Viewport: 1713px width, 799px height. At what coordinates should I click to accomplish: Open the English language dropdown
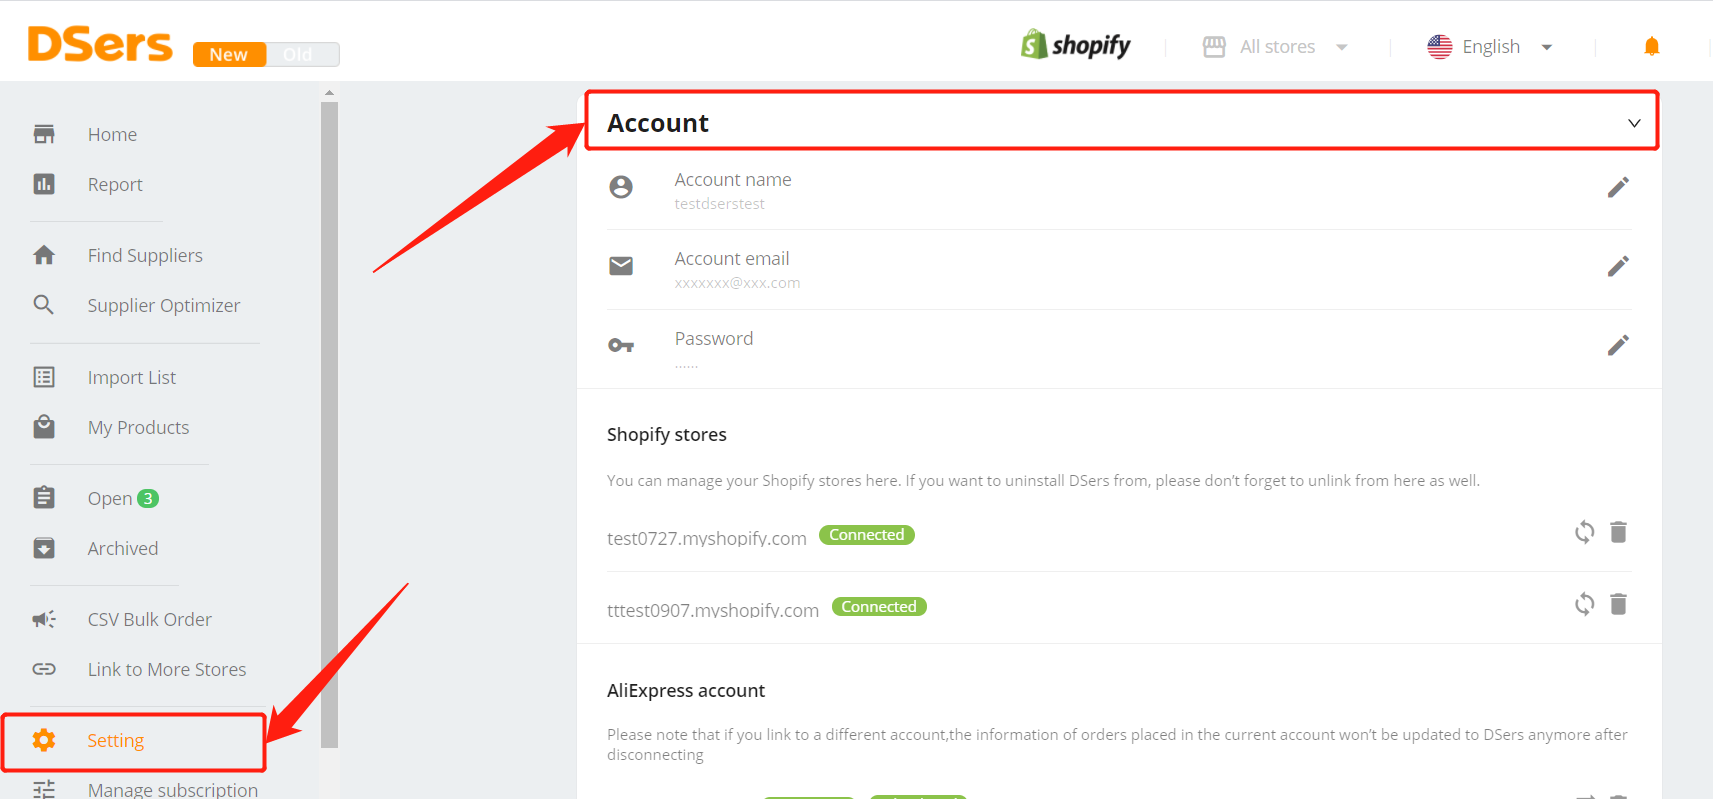click(x=1490, y=47)
